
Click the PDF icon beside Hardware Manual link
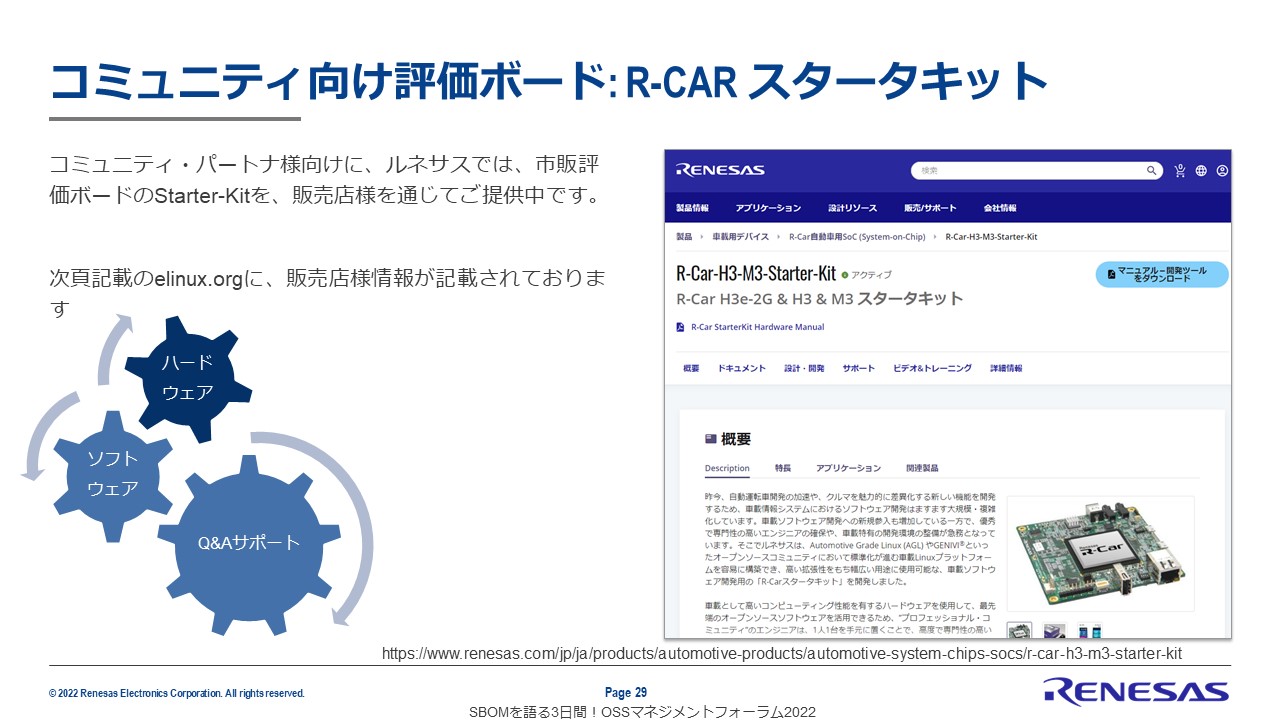(679, 327)
